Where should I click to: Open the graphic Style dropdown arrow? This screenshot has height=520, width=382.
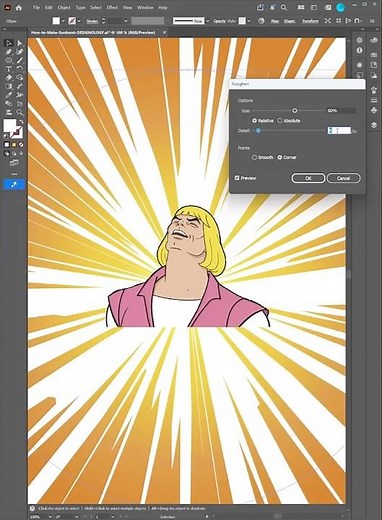(x=249, y=21)
